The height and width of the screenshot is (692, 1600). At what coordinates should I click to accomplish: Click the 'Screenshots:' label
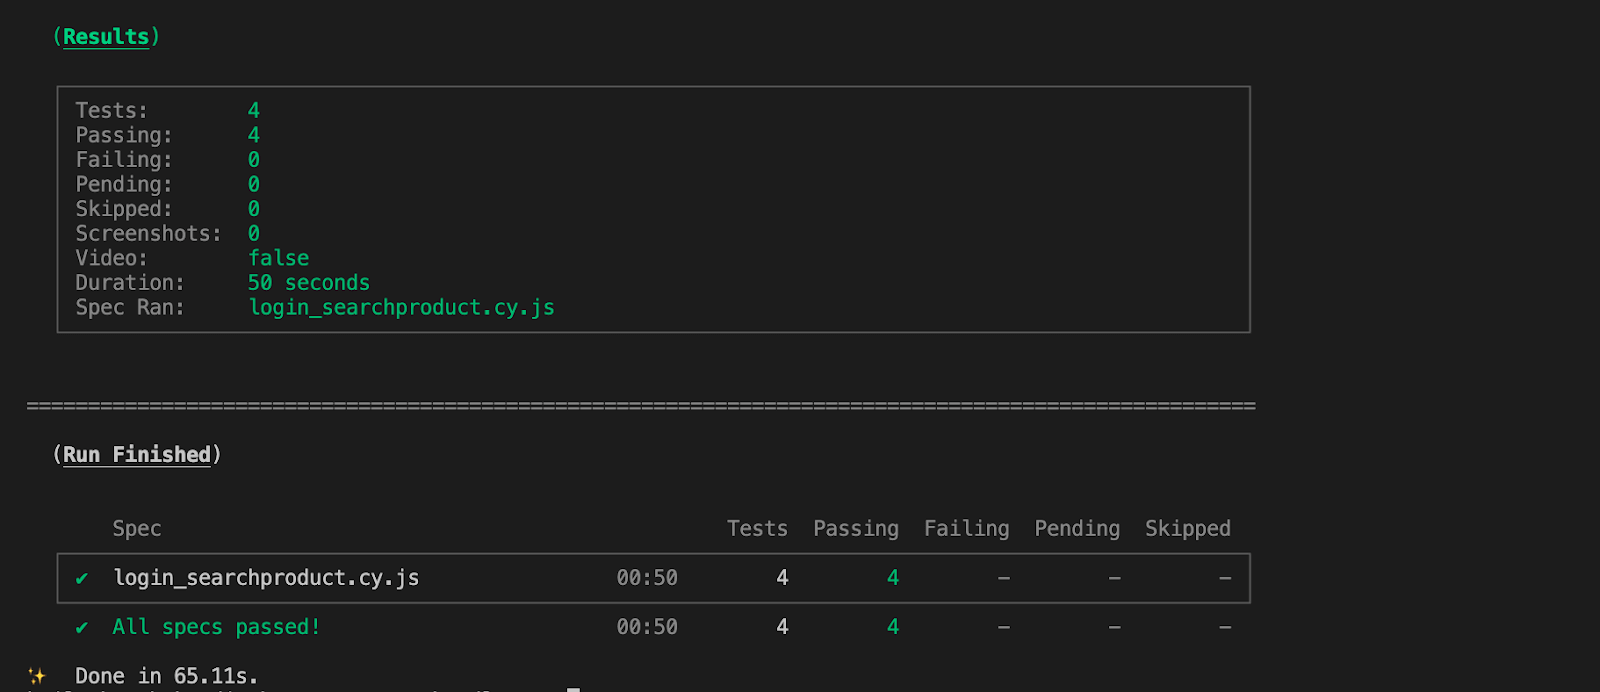point(149,234)
